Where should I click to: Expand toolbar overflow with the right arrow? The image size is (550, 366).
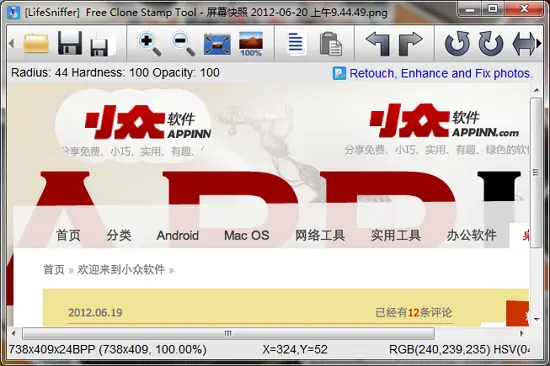pos(539,44)
